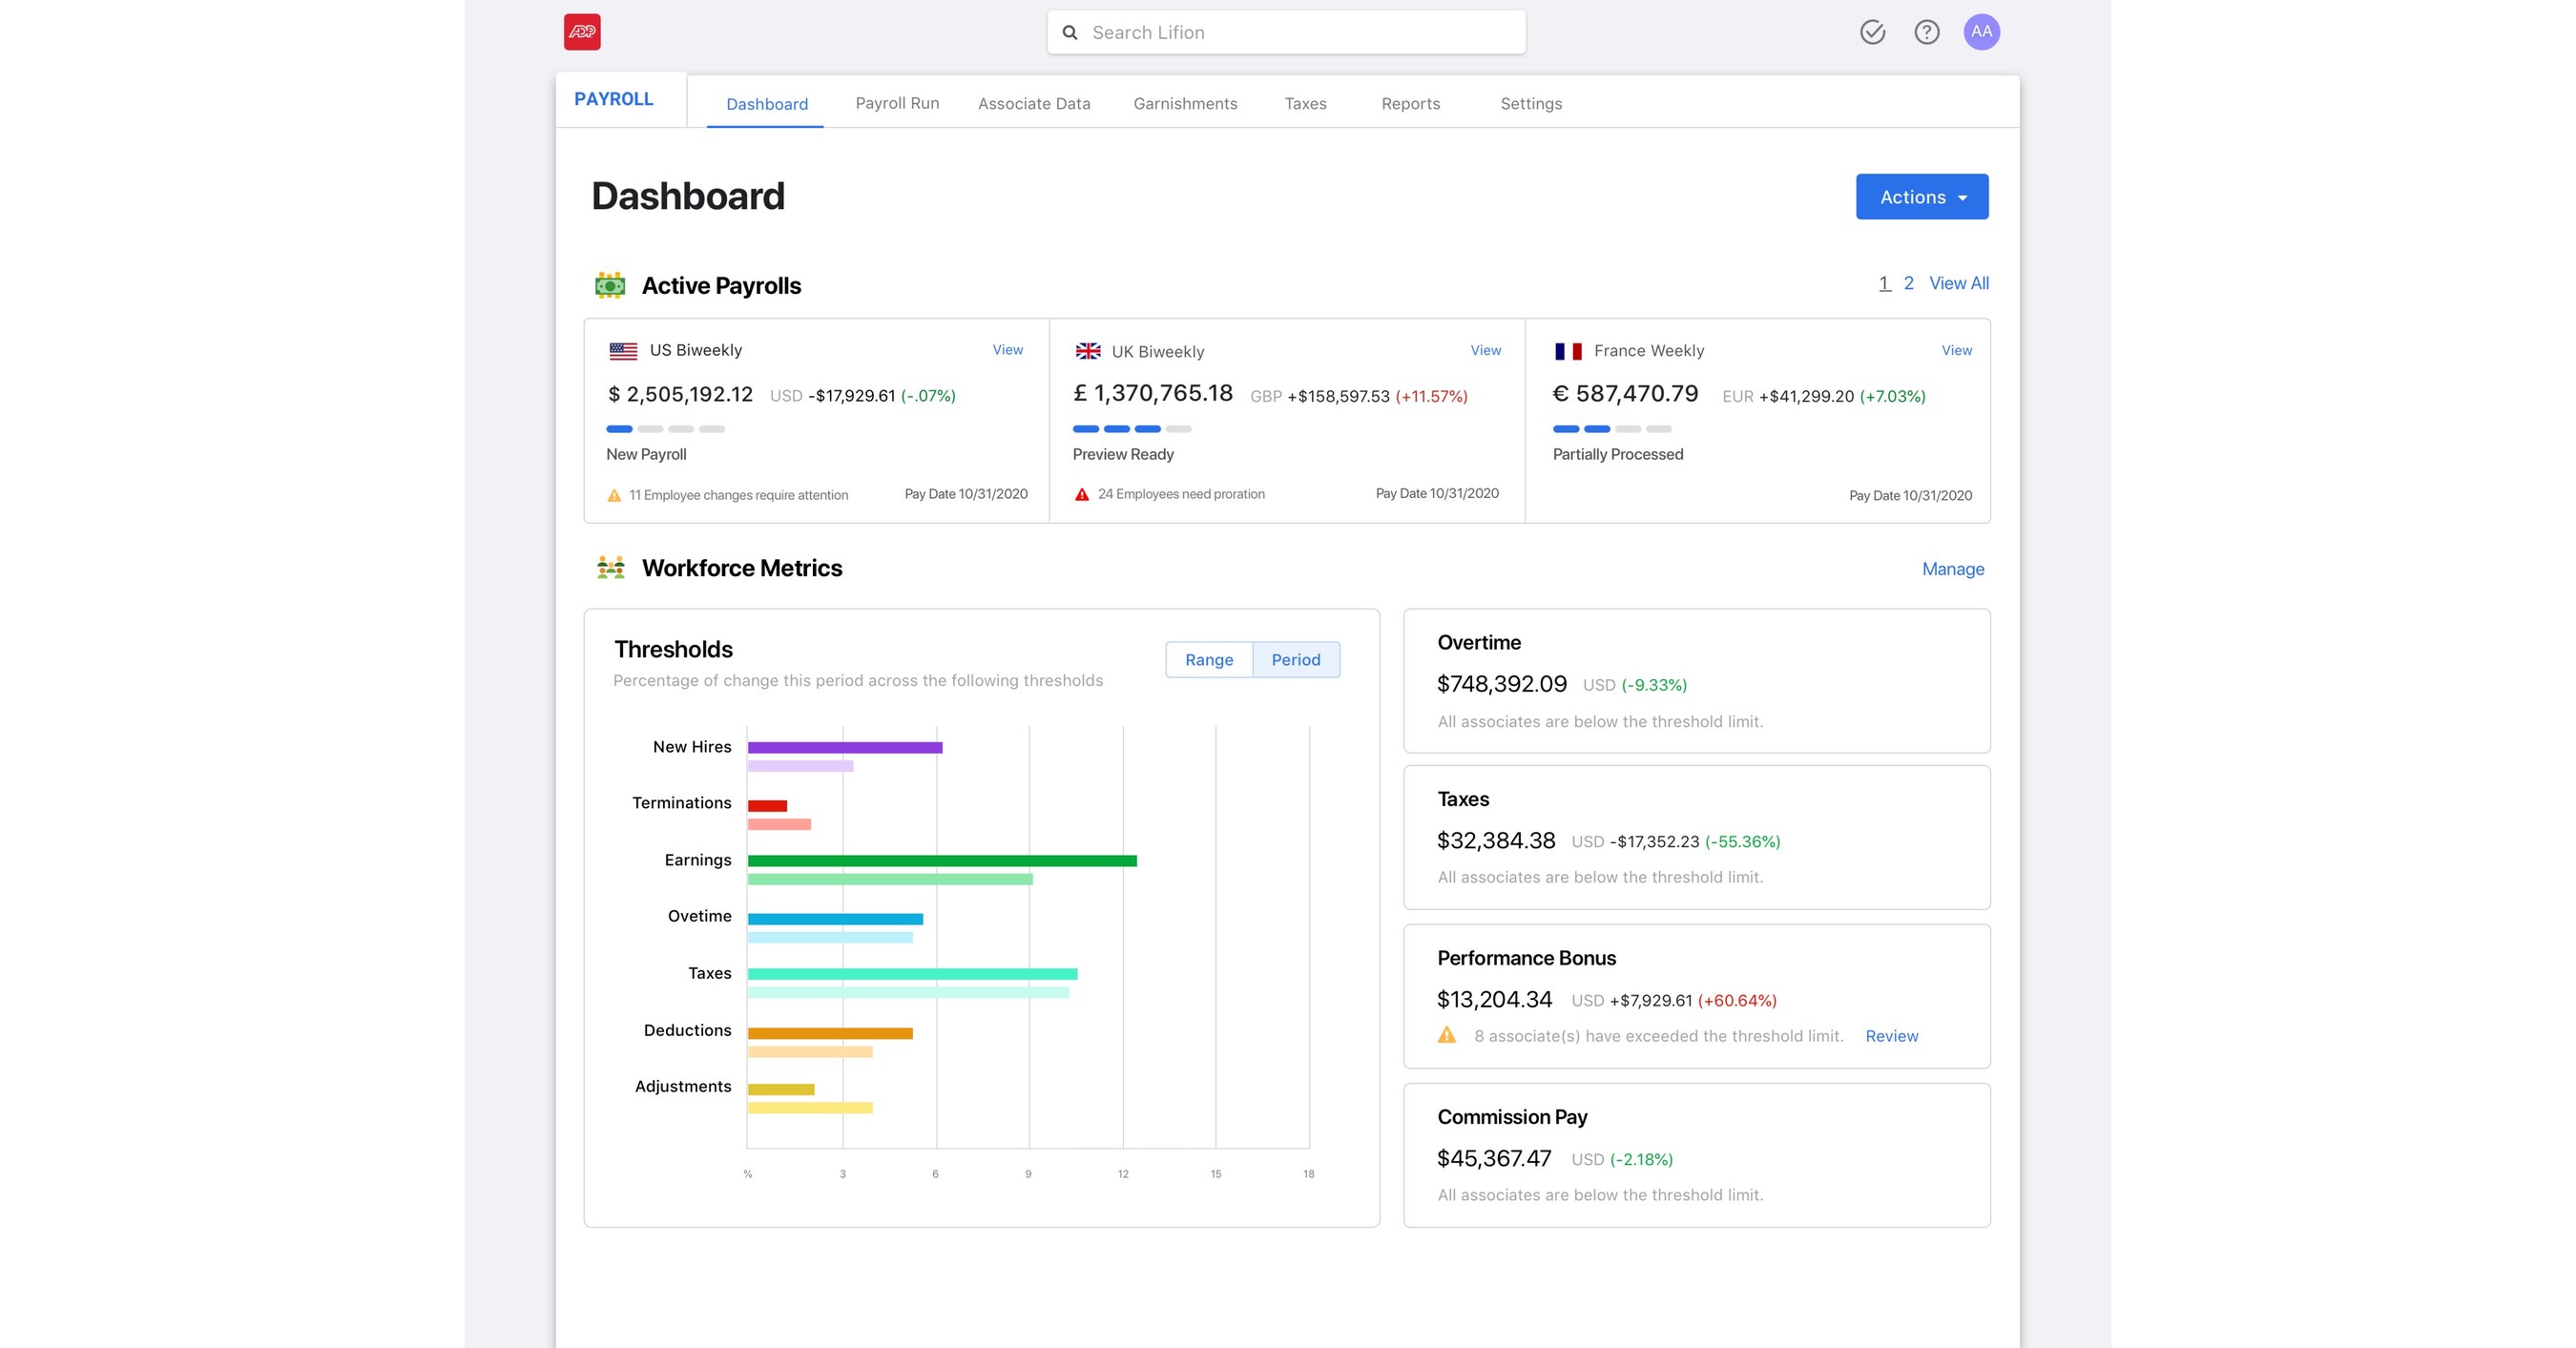Image resolution: width=2576 pixels, height=1348 pixels.
Task: Open the Taxes tab
Action: [x=1305, y=103]
